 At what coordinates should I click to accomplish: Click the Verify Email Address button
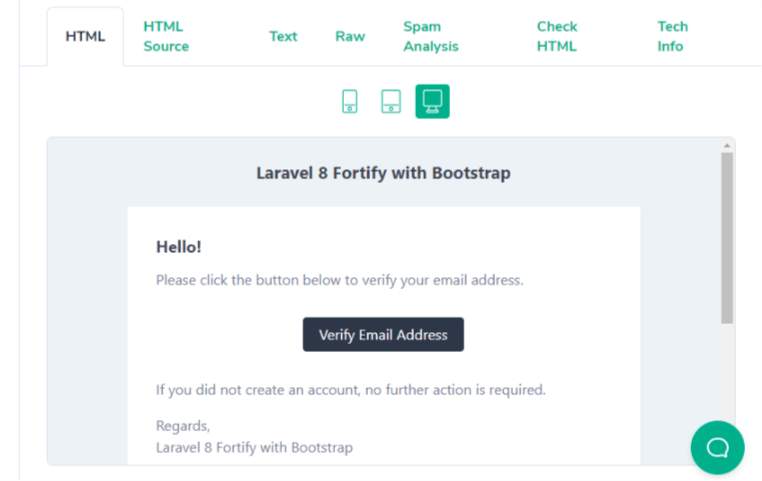(x=383, y=334)
